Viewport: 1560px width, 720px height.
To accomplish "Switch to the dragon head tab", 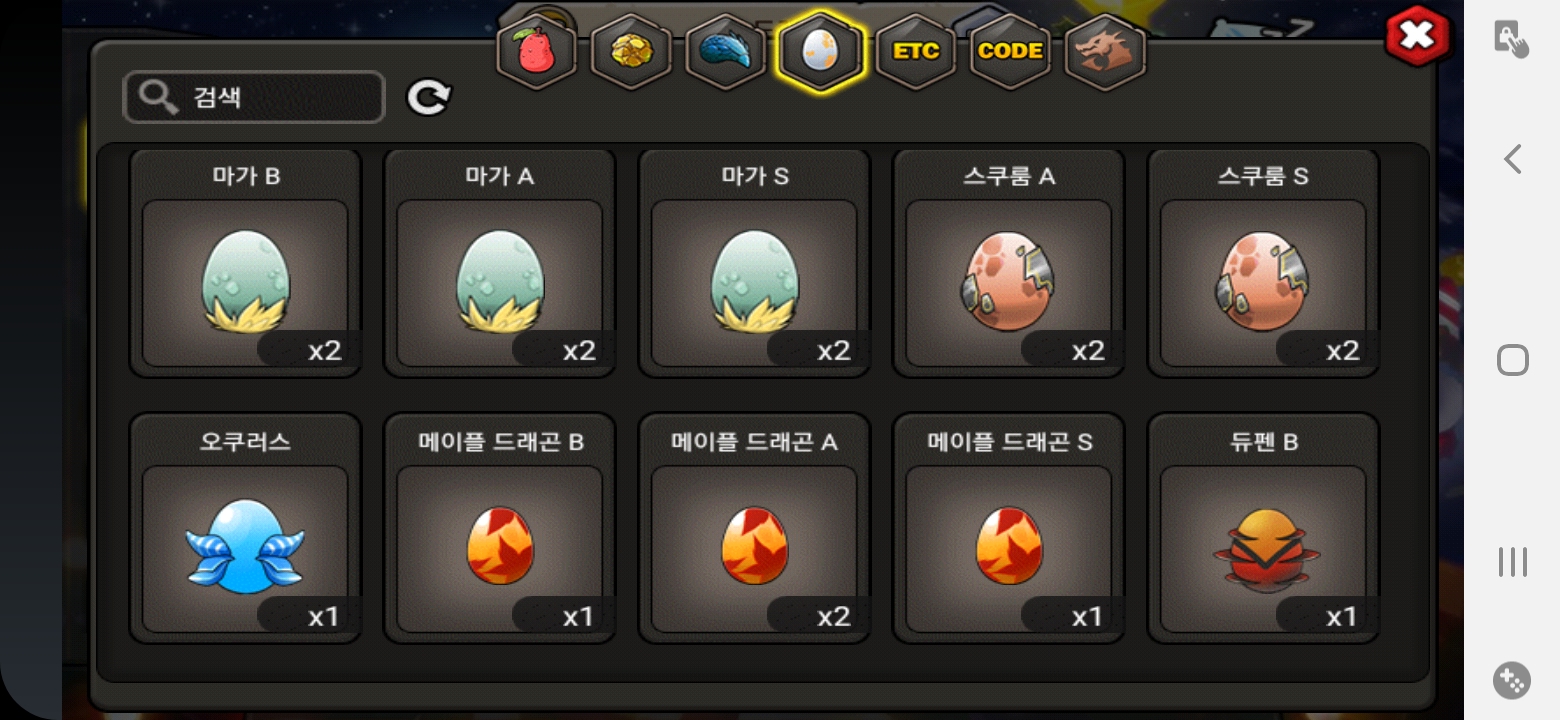I will tap(1105, 52).
